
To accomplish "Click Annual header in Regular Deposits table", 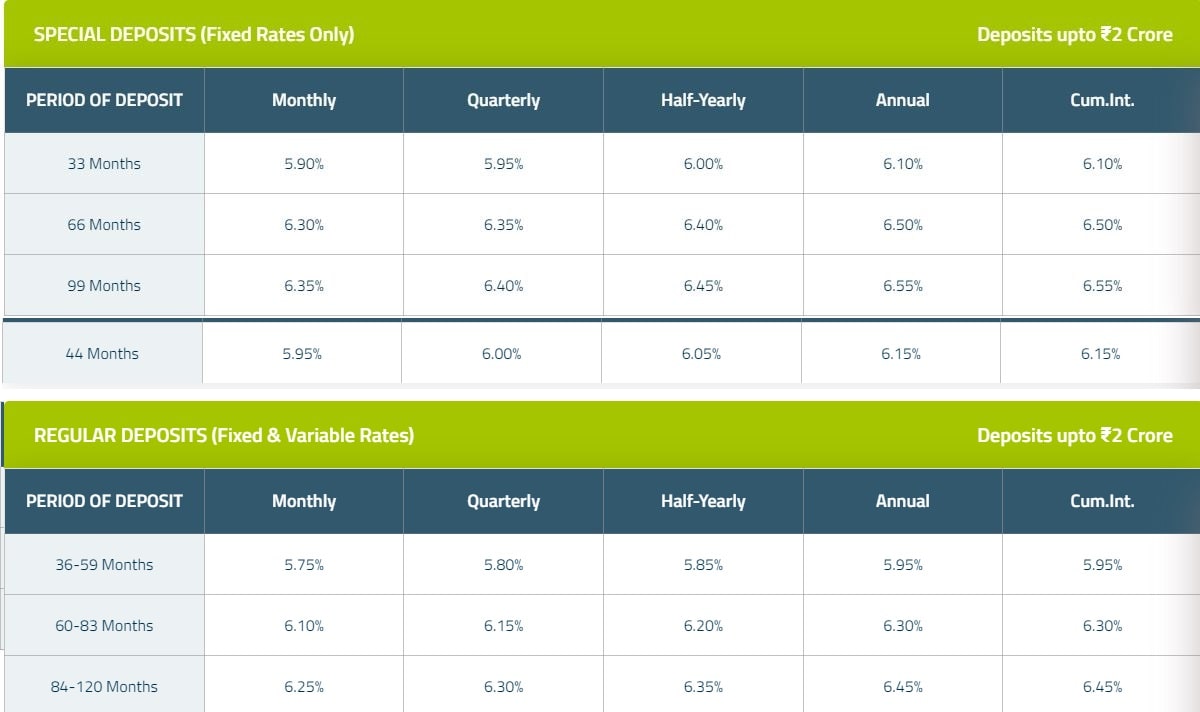I will [902, 501].
